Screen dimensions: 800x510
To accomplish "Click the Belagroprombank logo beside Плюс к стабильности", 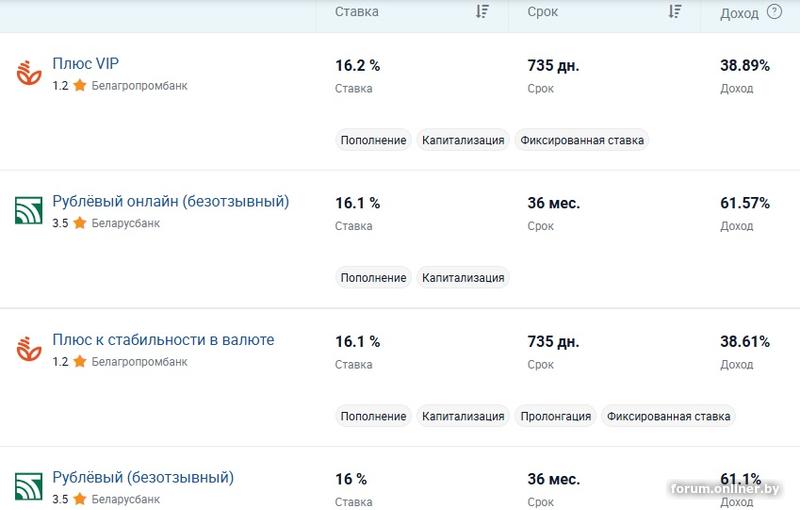I will [27, 349].
